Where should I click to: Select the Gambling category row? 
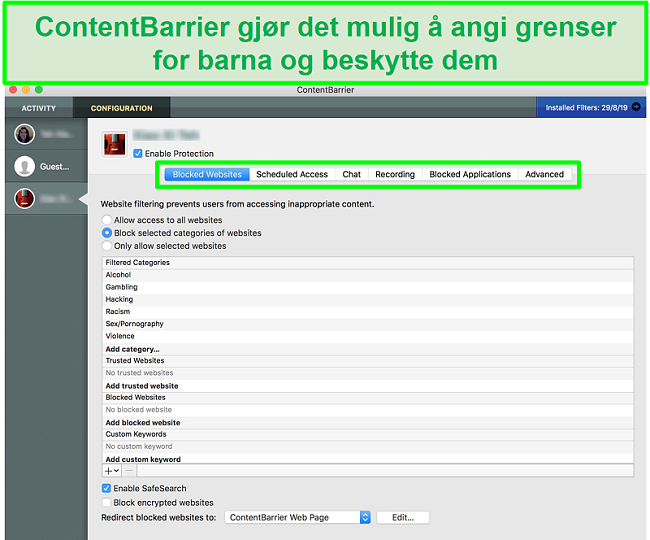point(368,287)
